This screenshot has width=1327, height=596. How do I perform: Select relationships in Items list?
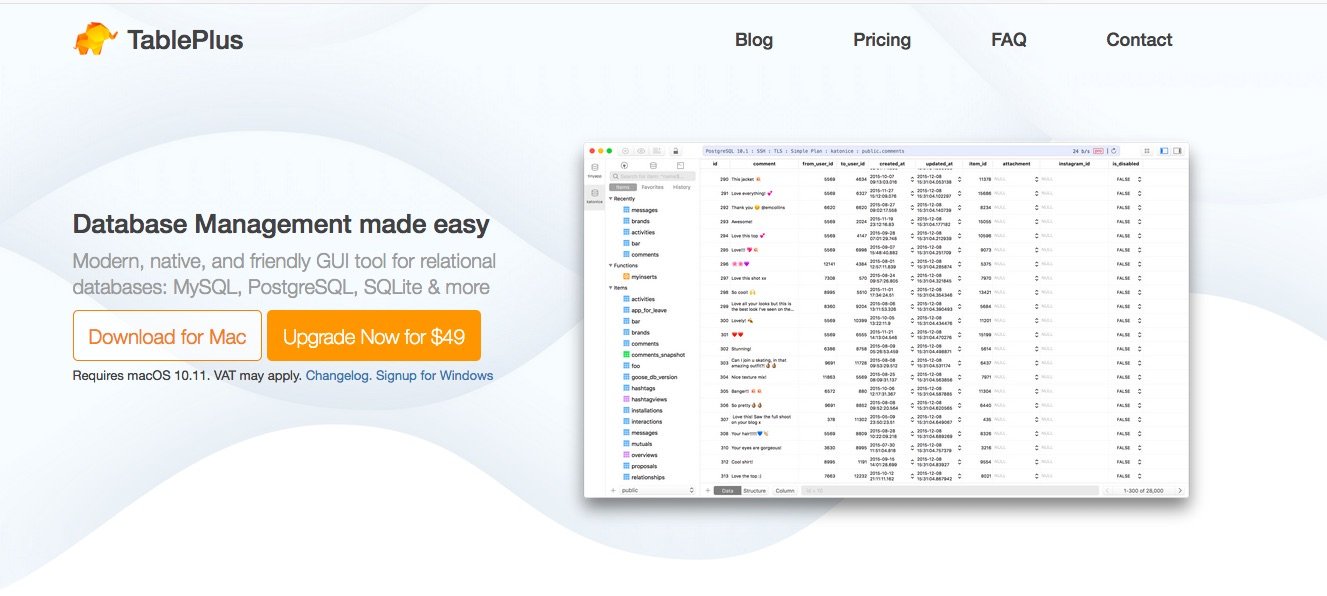(648, 477)
